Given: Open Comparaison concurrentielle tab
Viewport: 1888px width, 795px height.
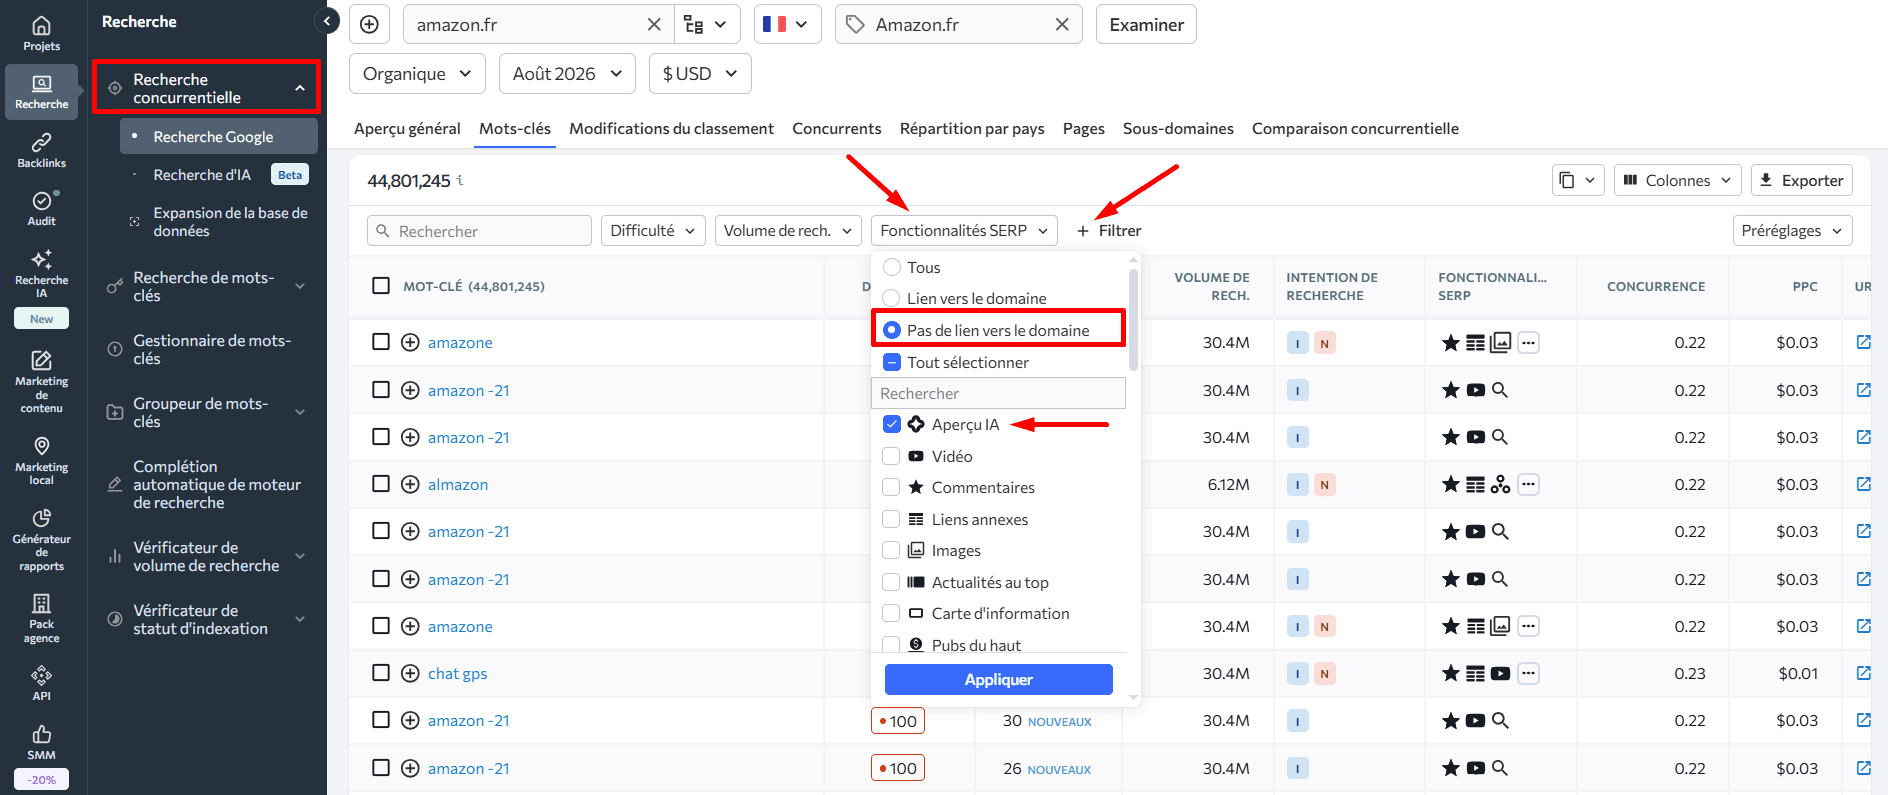Looking at the screenshot, I should 1355,129.
